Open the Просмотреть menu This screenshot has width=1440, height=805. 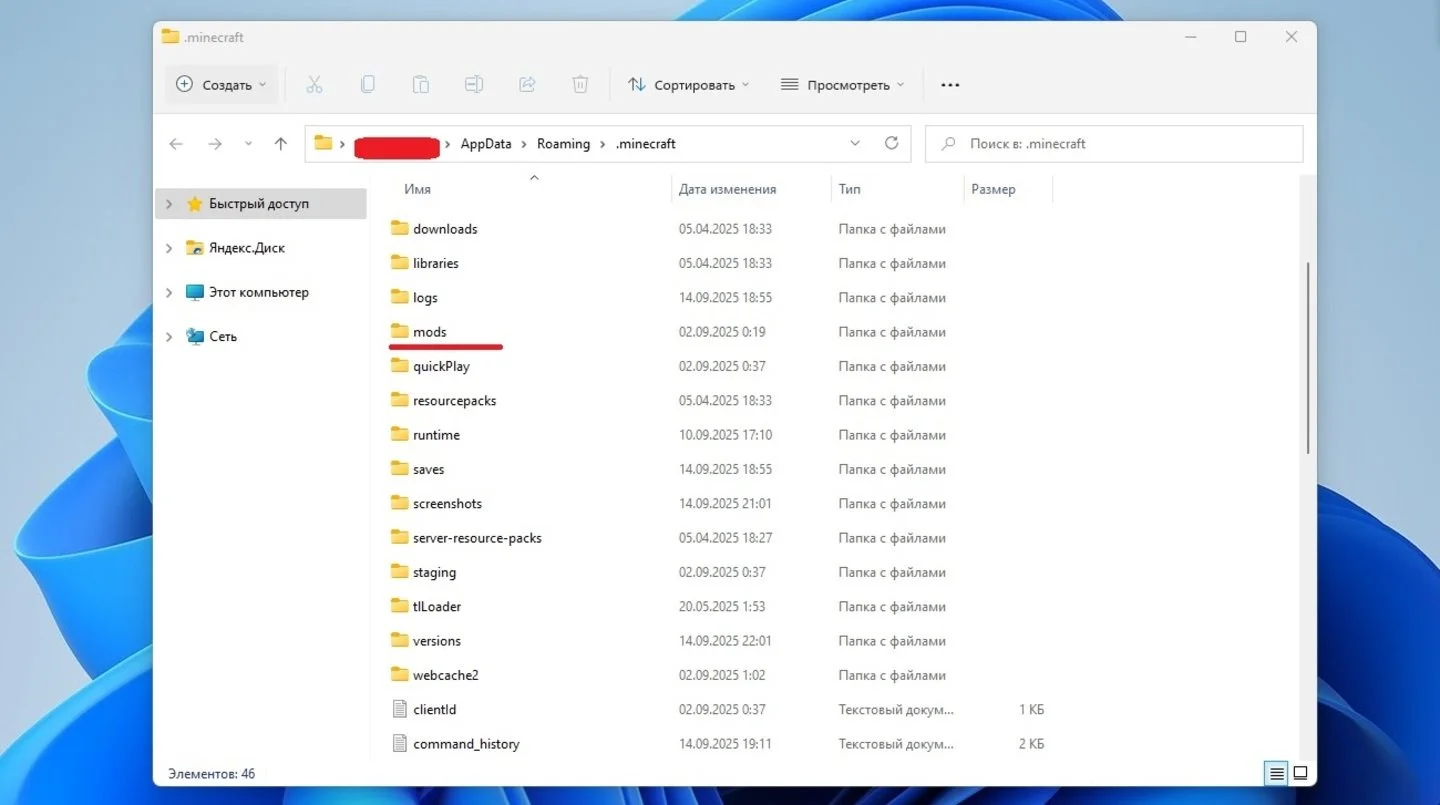[841, 85]
